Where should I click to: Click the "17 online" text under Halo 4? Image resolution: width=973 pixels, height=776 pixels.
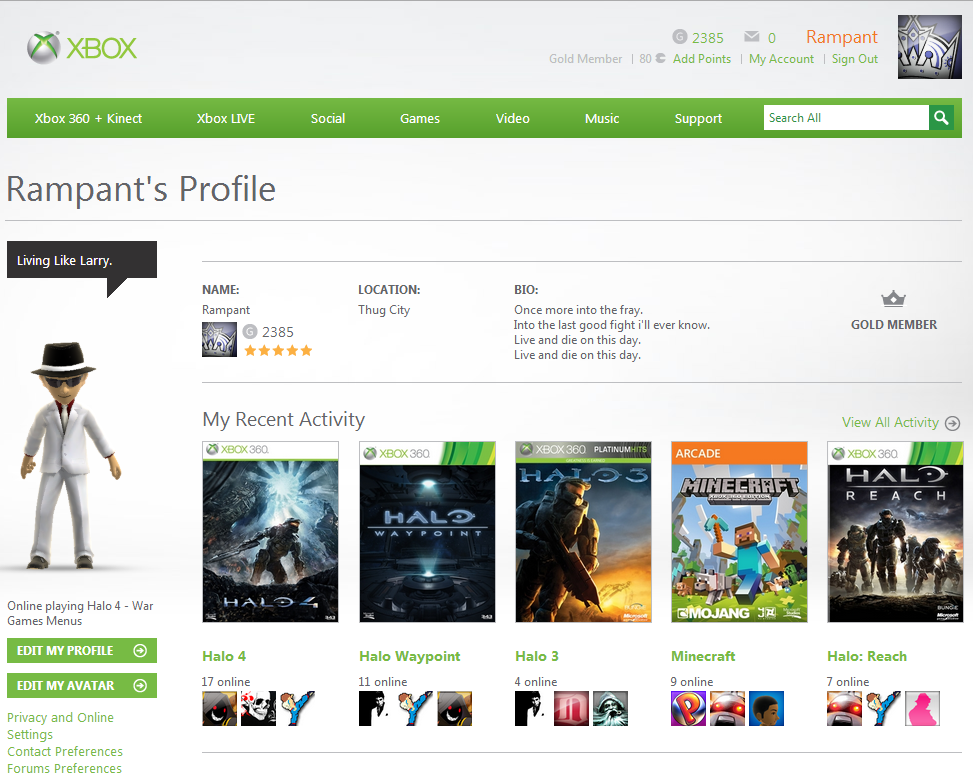click(226, 682)
